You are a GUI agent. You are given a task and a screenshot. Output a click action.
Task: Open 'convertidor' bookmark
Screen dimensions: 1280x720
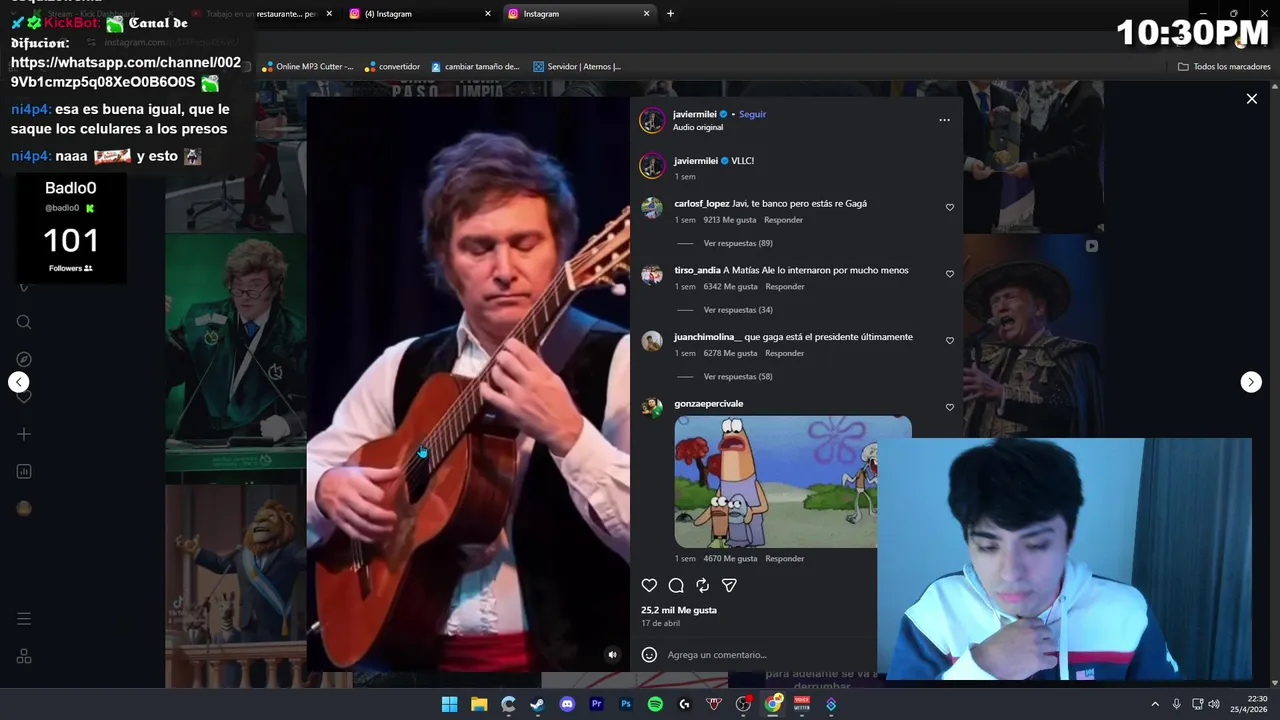pyautogui.click(x=392, y=67)
